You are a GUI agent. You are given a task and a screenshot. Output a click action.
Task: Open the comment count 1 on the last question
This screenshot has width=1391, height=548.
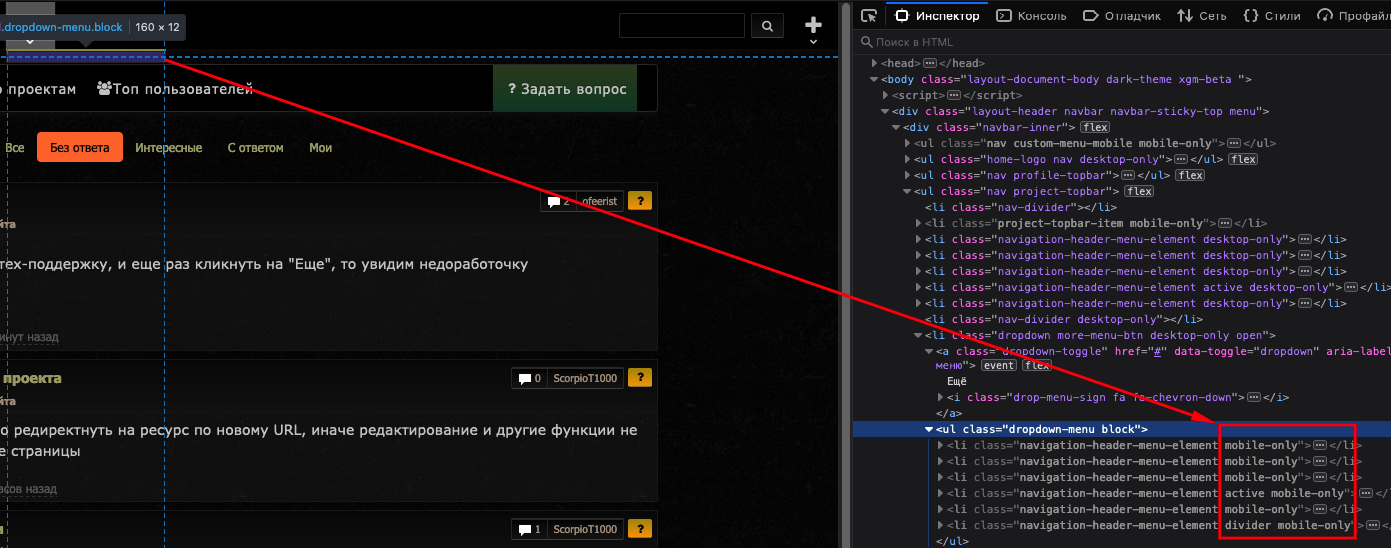(530, 529)
